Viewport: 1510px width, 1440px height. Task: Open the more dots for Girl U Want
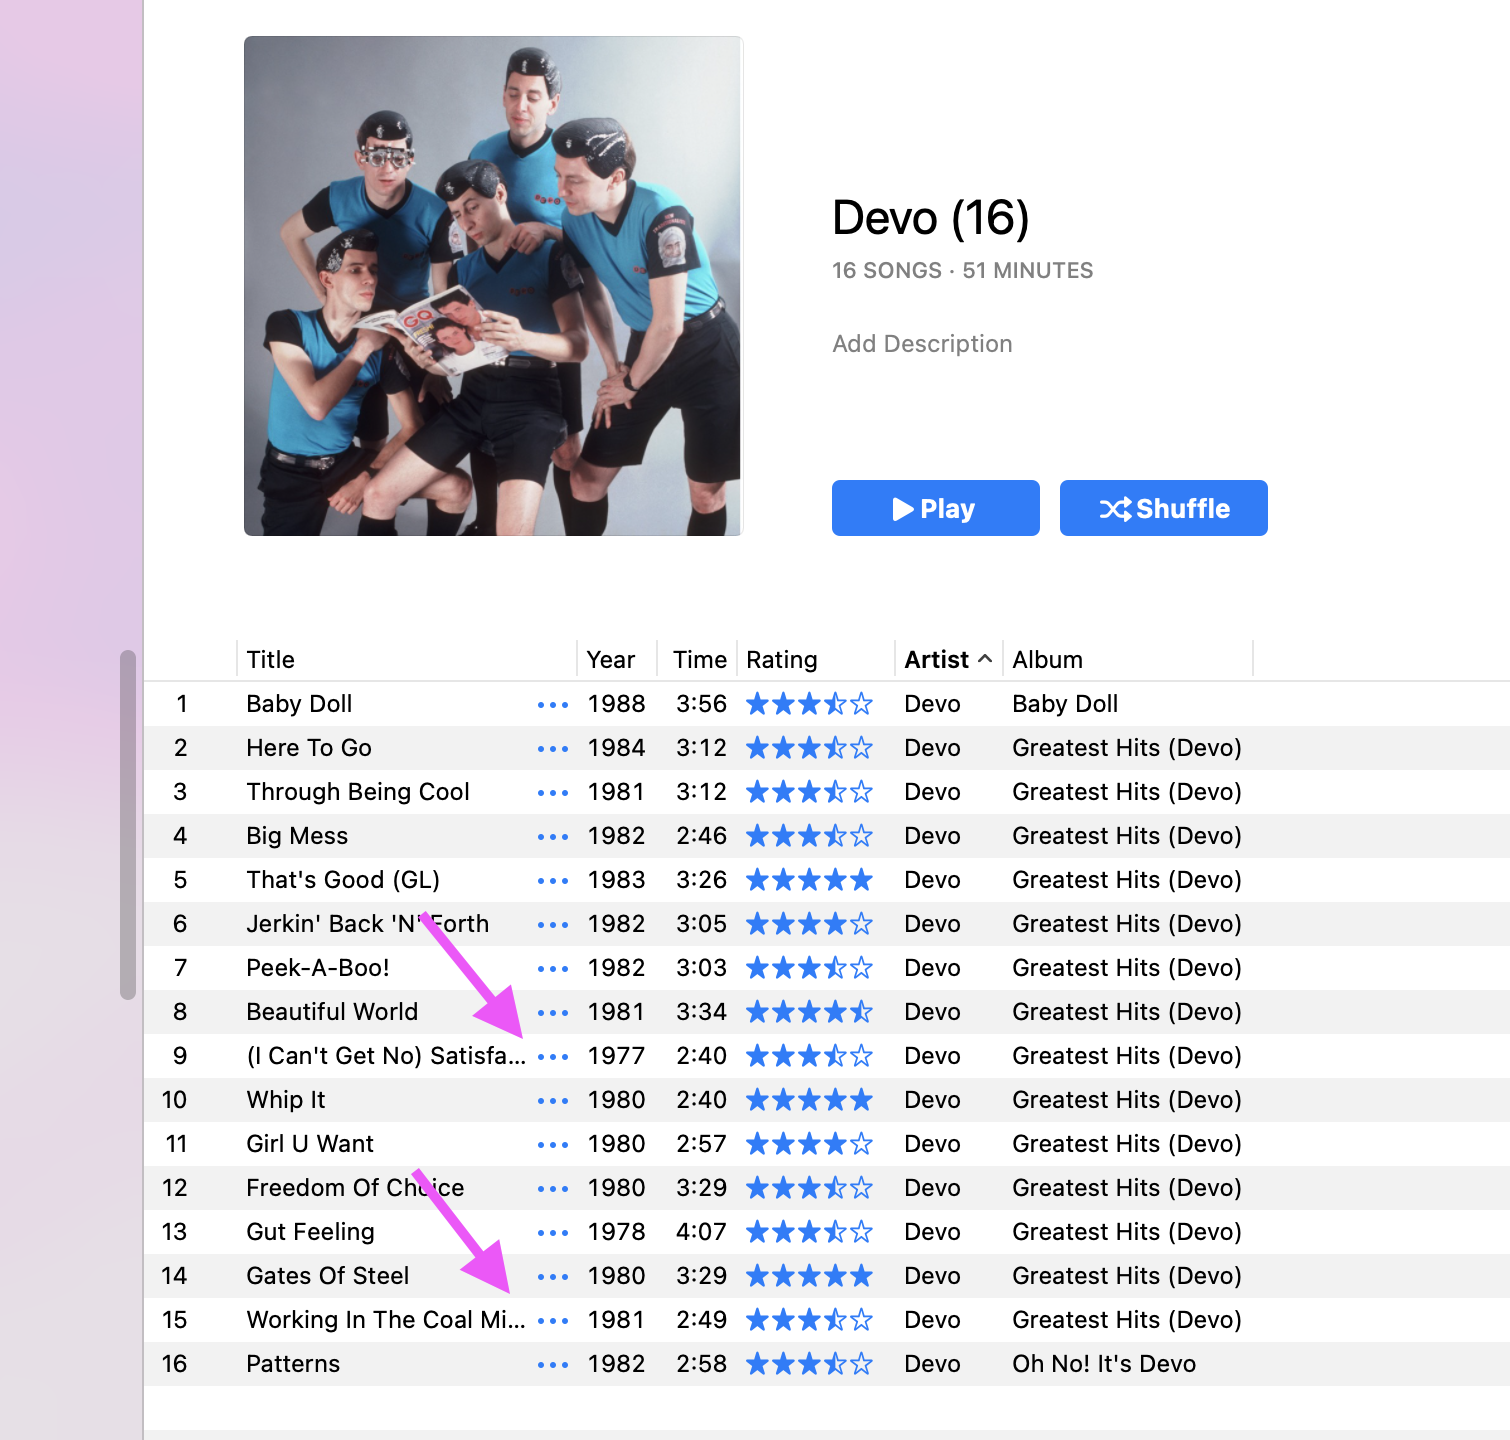click(x=553, y=1145)
